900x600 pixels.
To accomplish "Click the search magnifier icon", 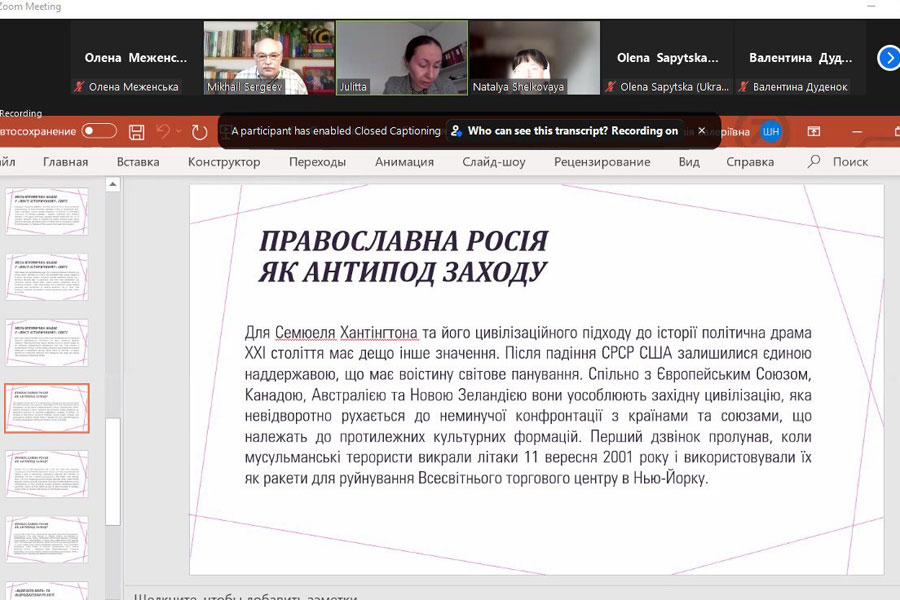I will pos(813,161).
